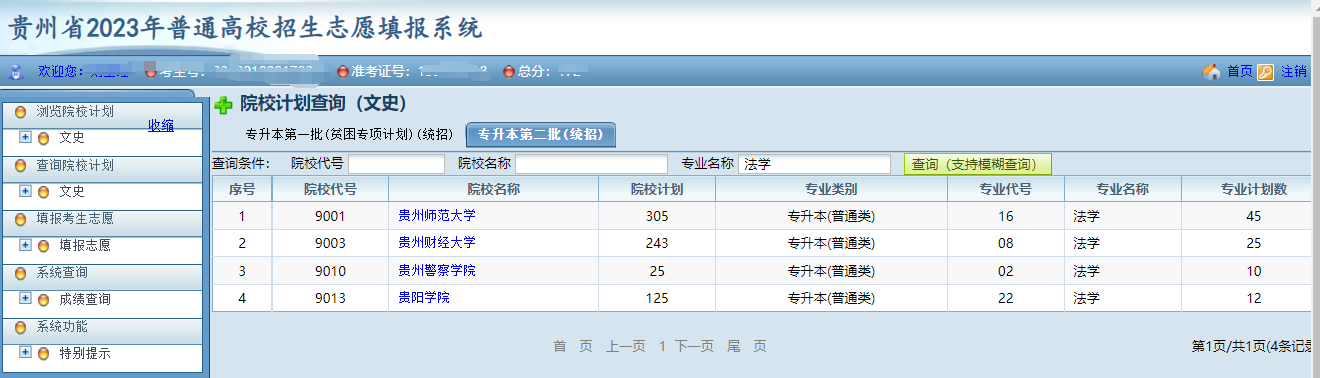The image size is (1320, 378).
Task: Click the 专业代号 column header
Action: (x=1005, y=189)
